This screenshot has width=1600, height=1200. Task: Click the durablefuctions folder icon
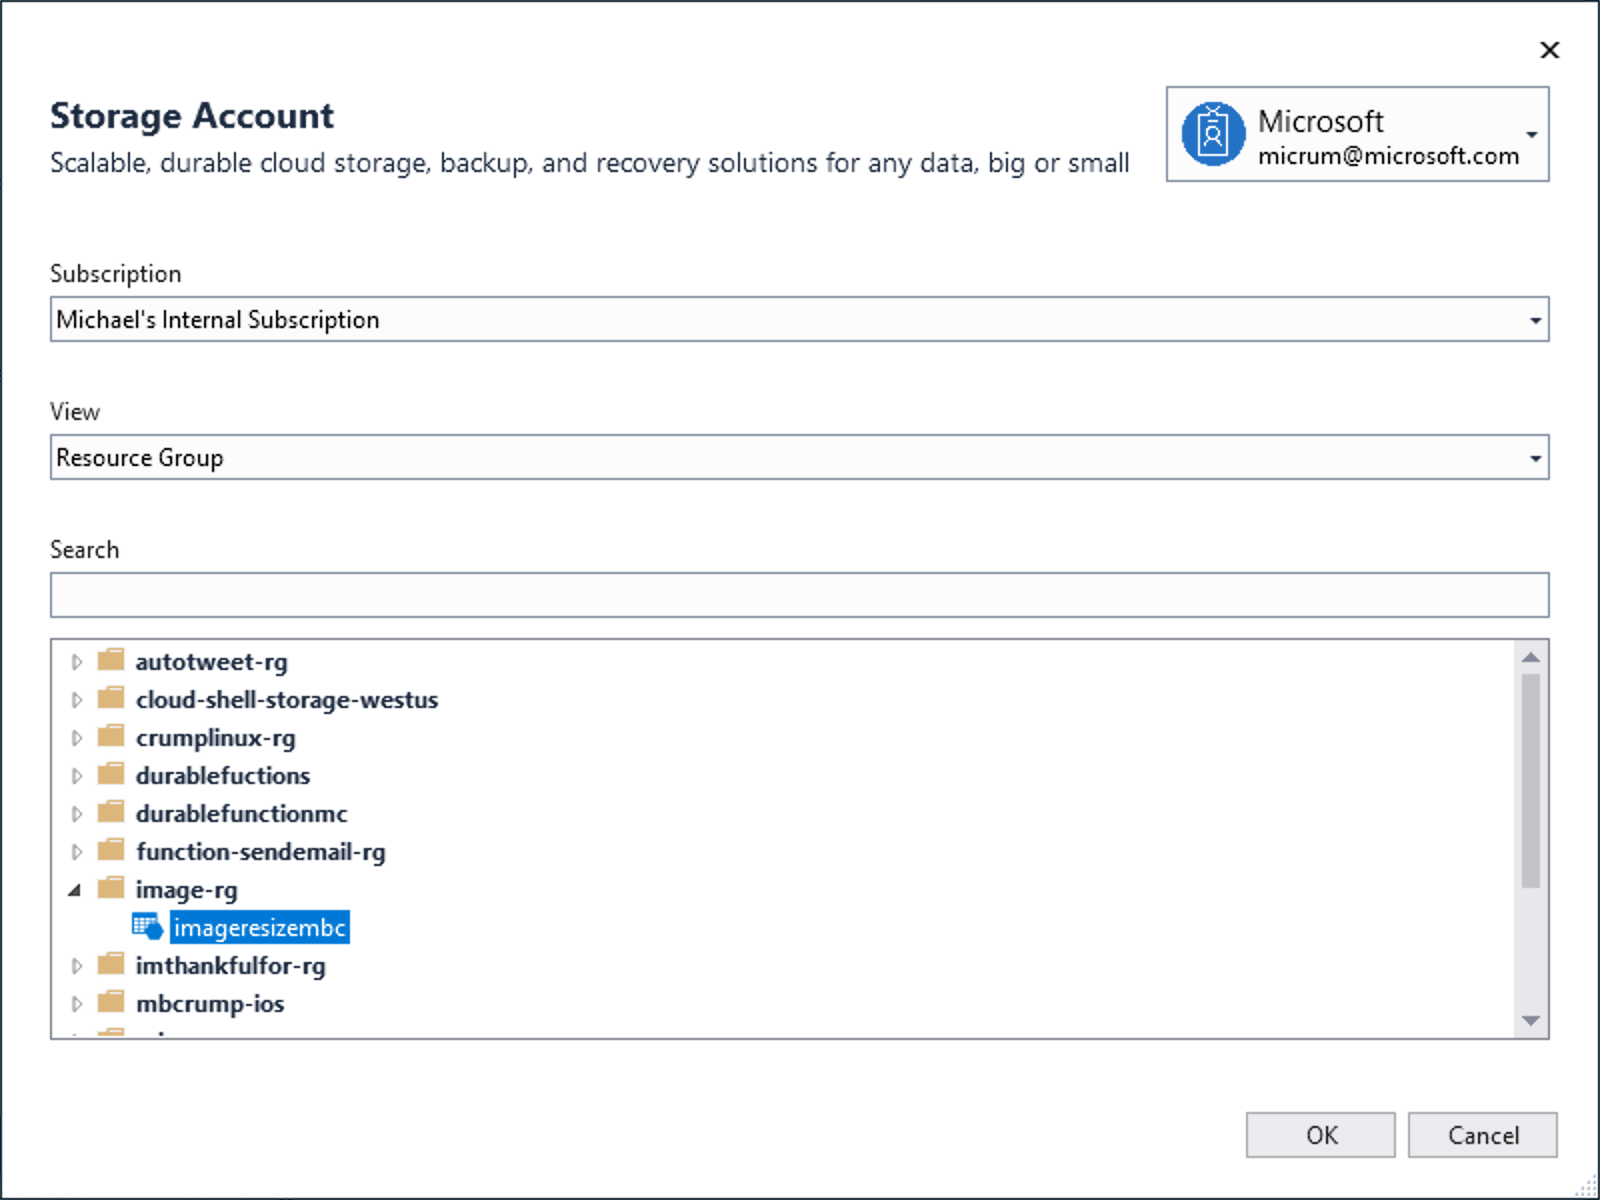(111, 775)
